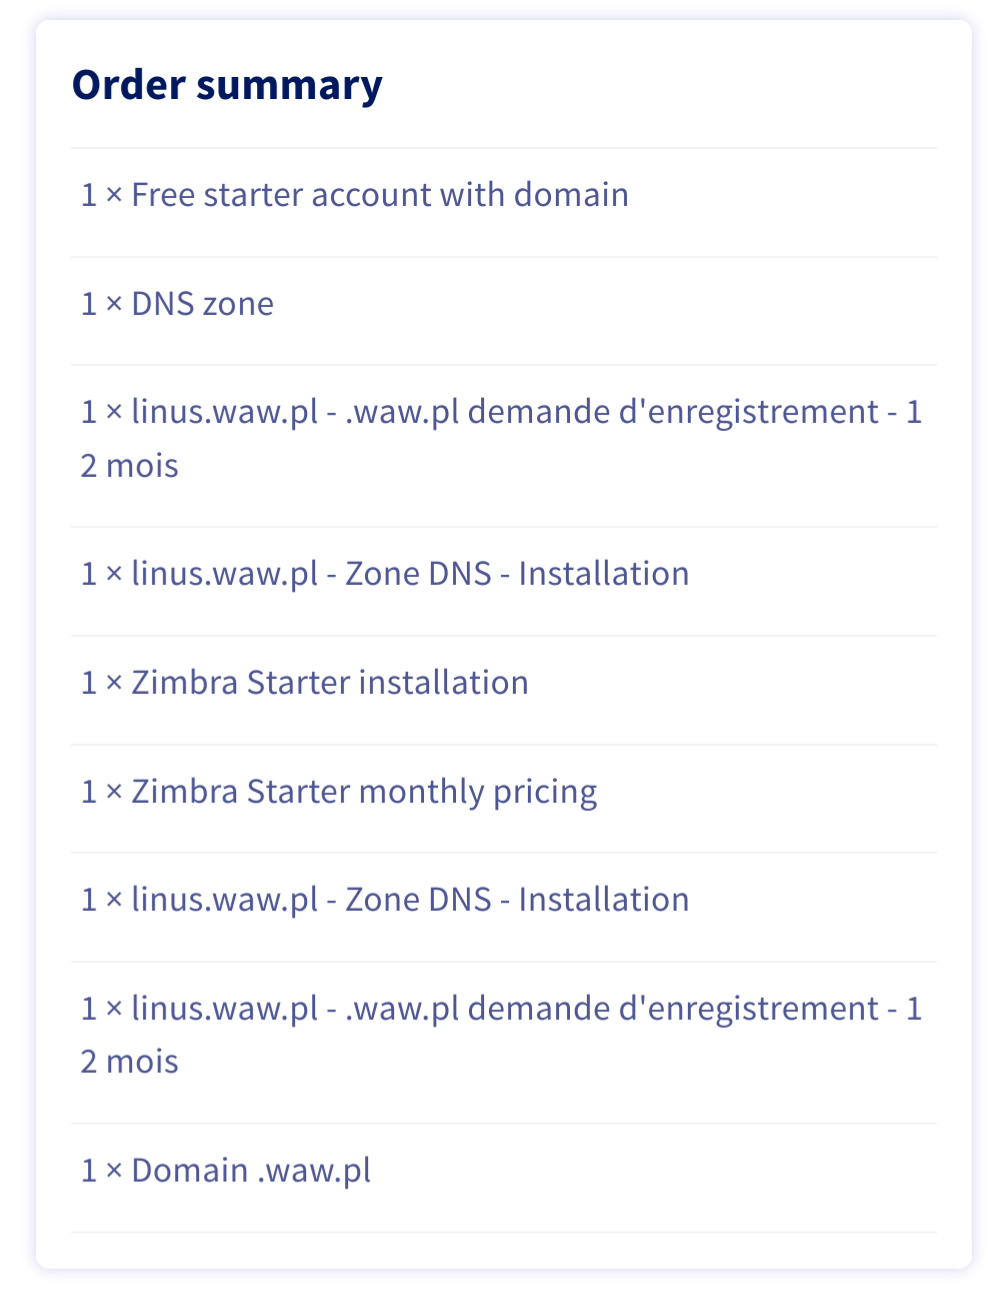
Task: Click "2 mois" text under first registration entry
Action: (x=130, y=466)
